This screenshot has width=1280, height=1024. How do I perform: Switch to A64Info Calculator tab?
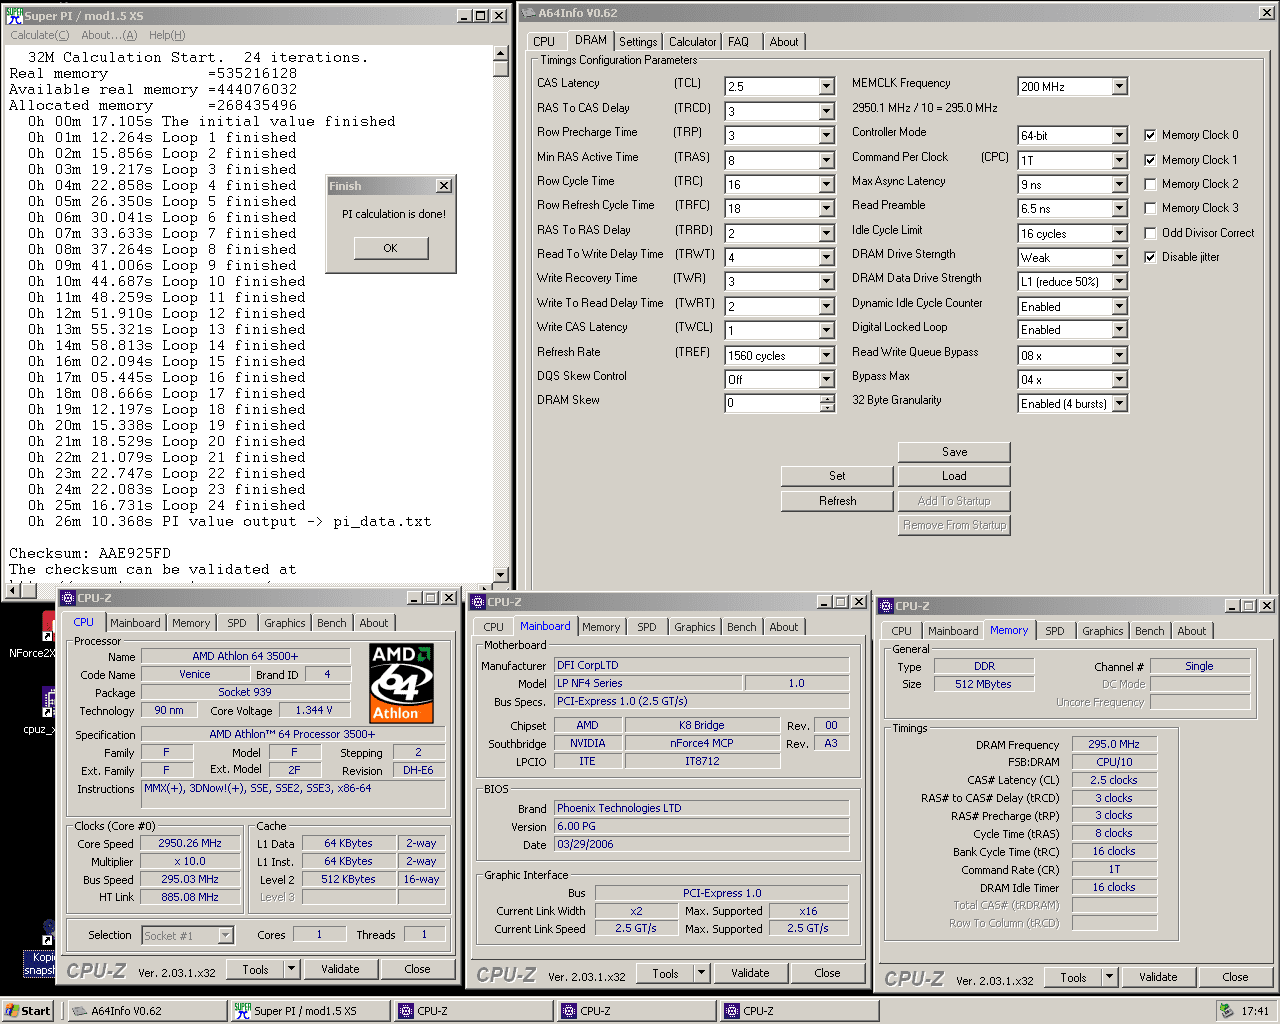tap(693, 42)
